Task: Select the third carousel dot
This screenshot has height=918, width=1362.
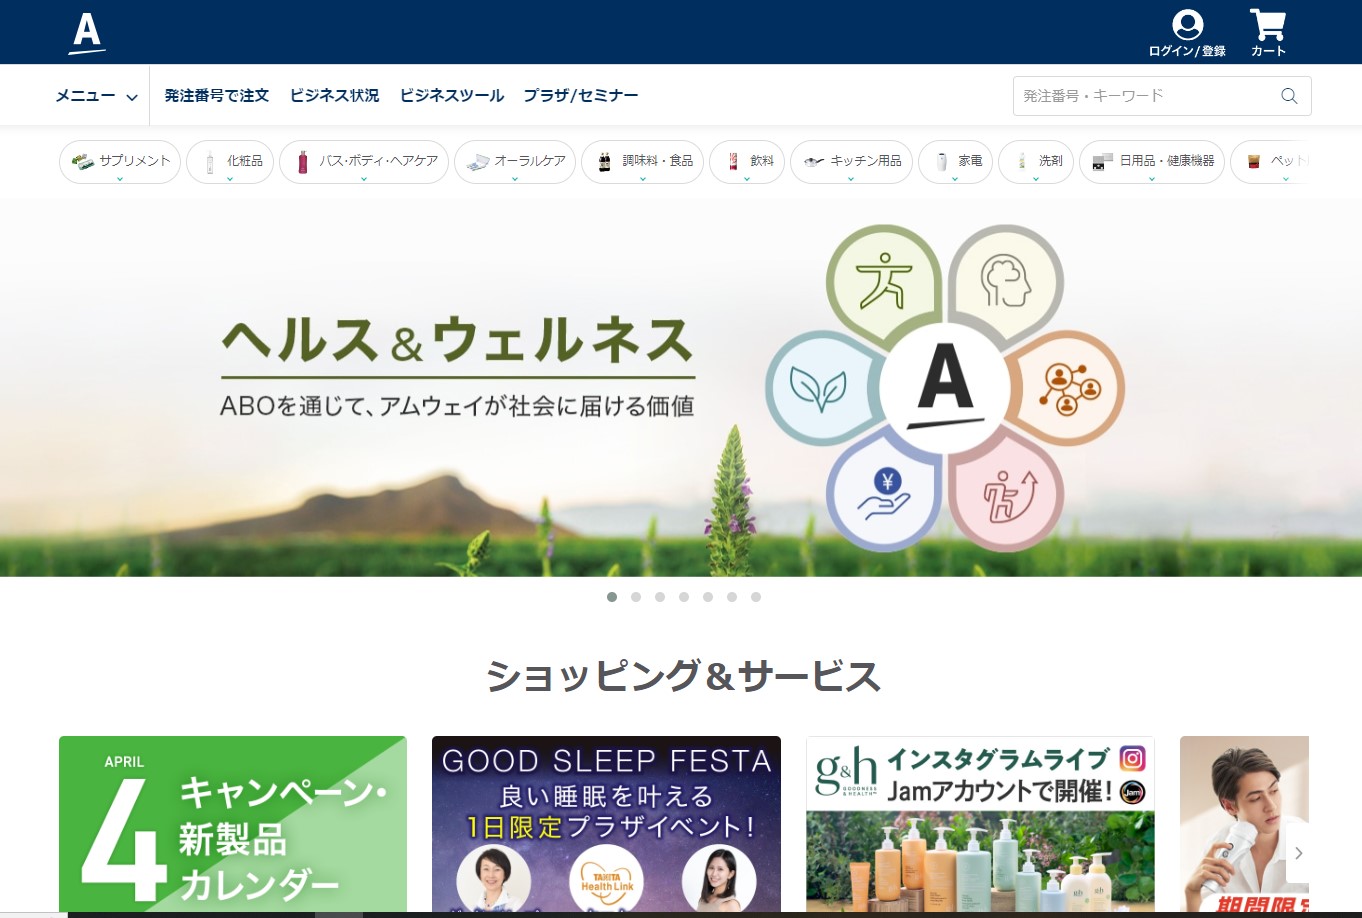Action: (x=660, y=597)
